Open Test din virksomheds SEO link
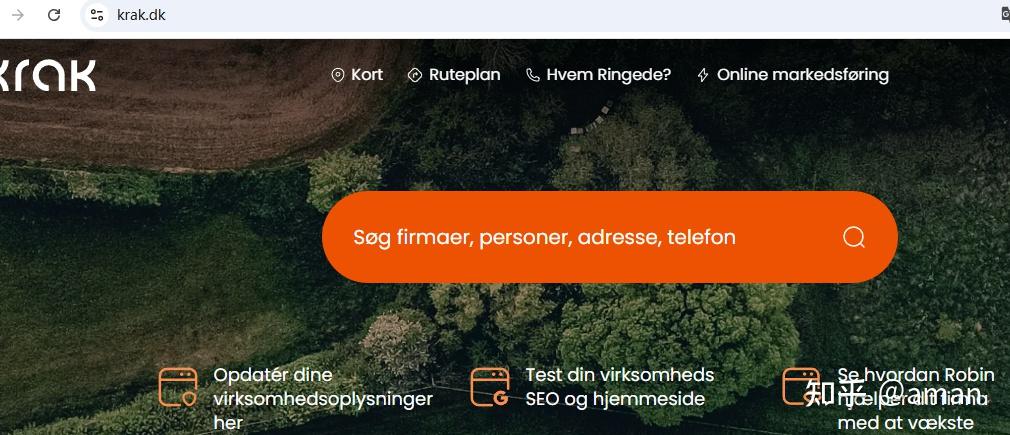This screenshot has height=435, width=1010. [x=620, y=387]
